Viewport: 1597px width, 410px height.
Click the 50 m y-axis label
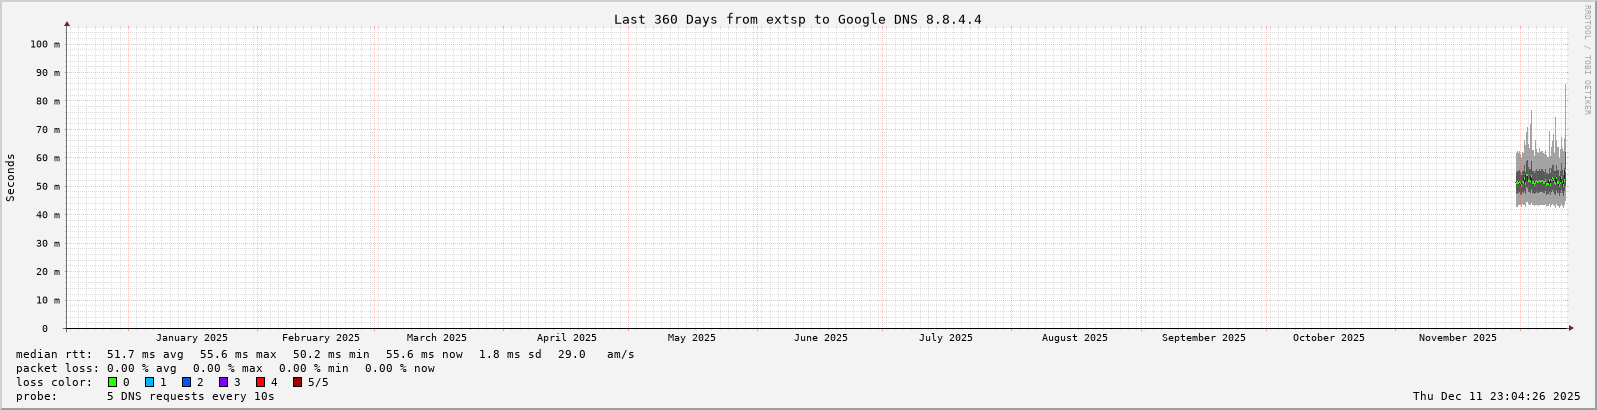(47, 187)
